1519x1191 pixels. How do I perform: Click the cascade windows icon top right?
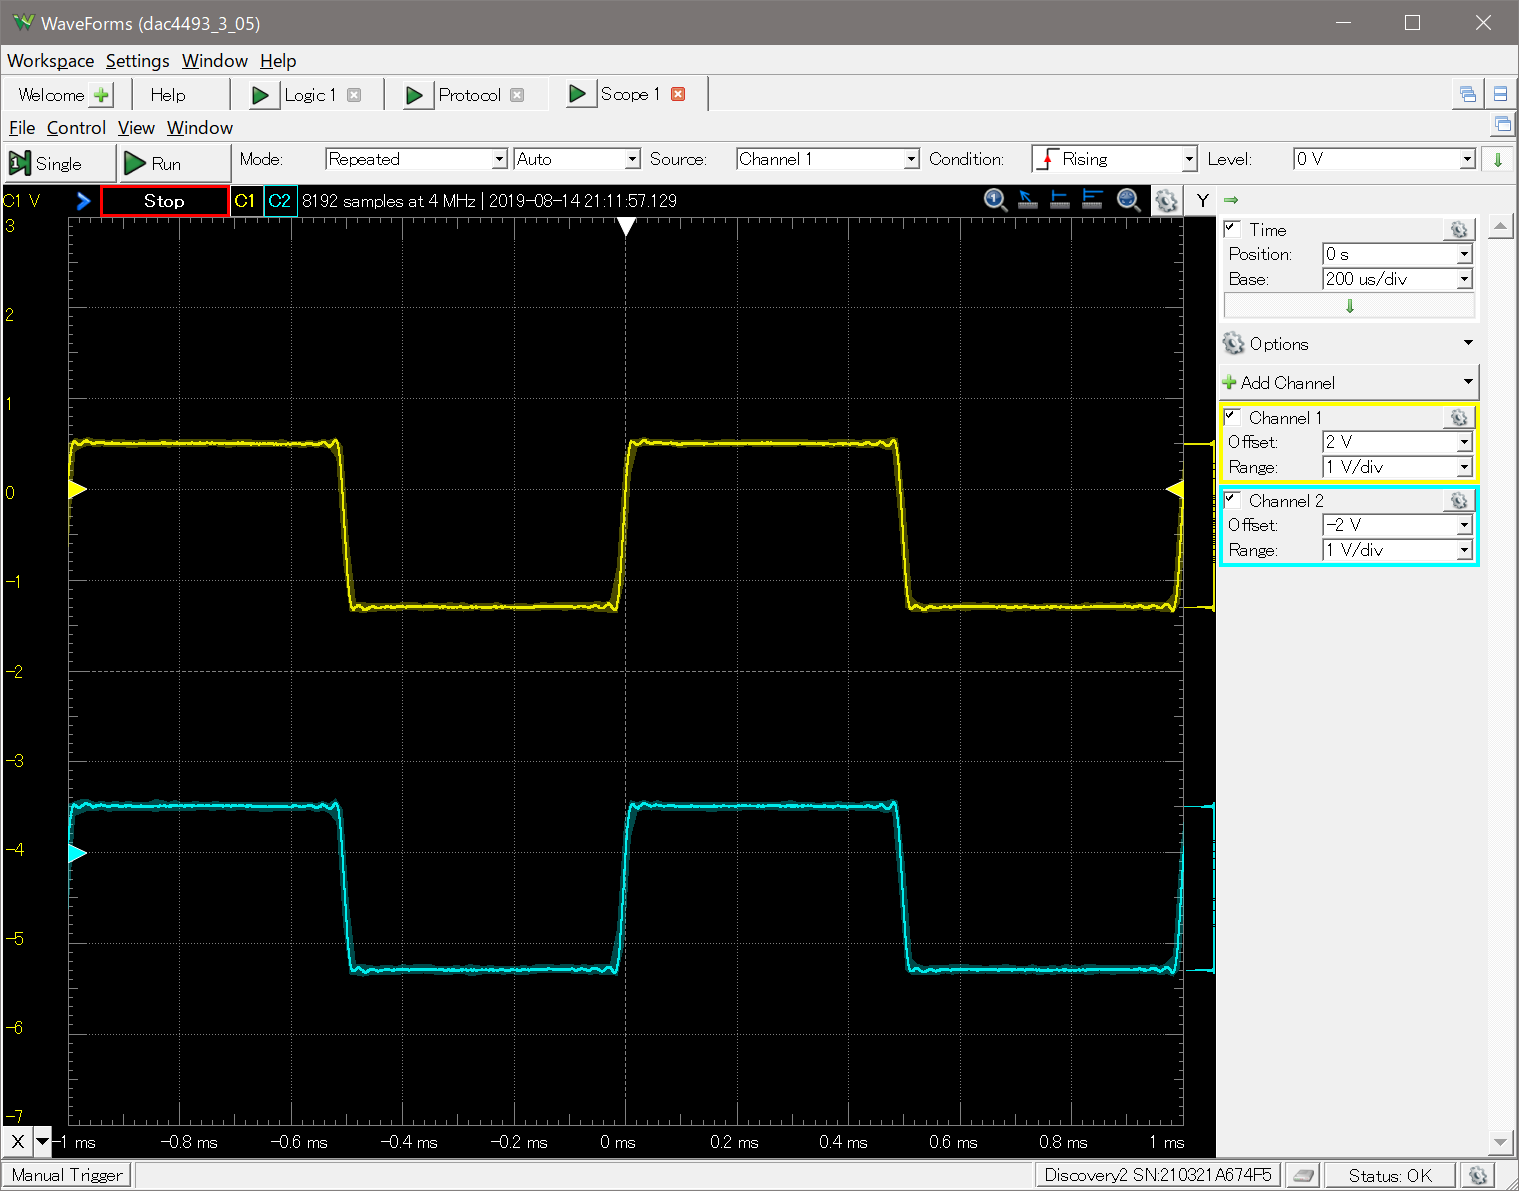point(1467,94)
